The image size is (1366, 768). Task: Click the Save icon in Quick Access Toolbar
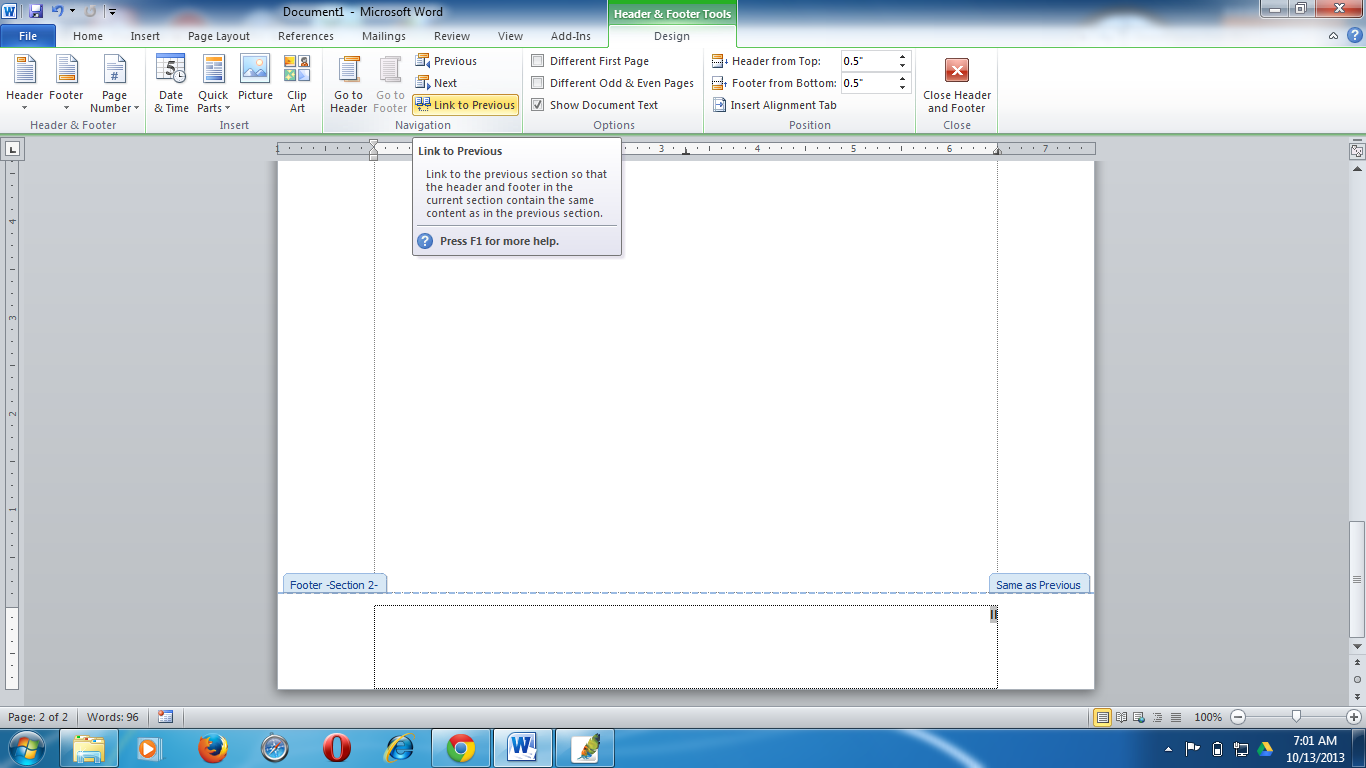(x=36, y=12)
